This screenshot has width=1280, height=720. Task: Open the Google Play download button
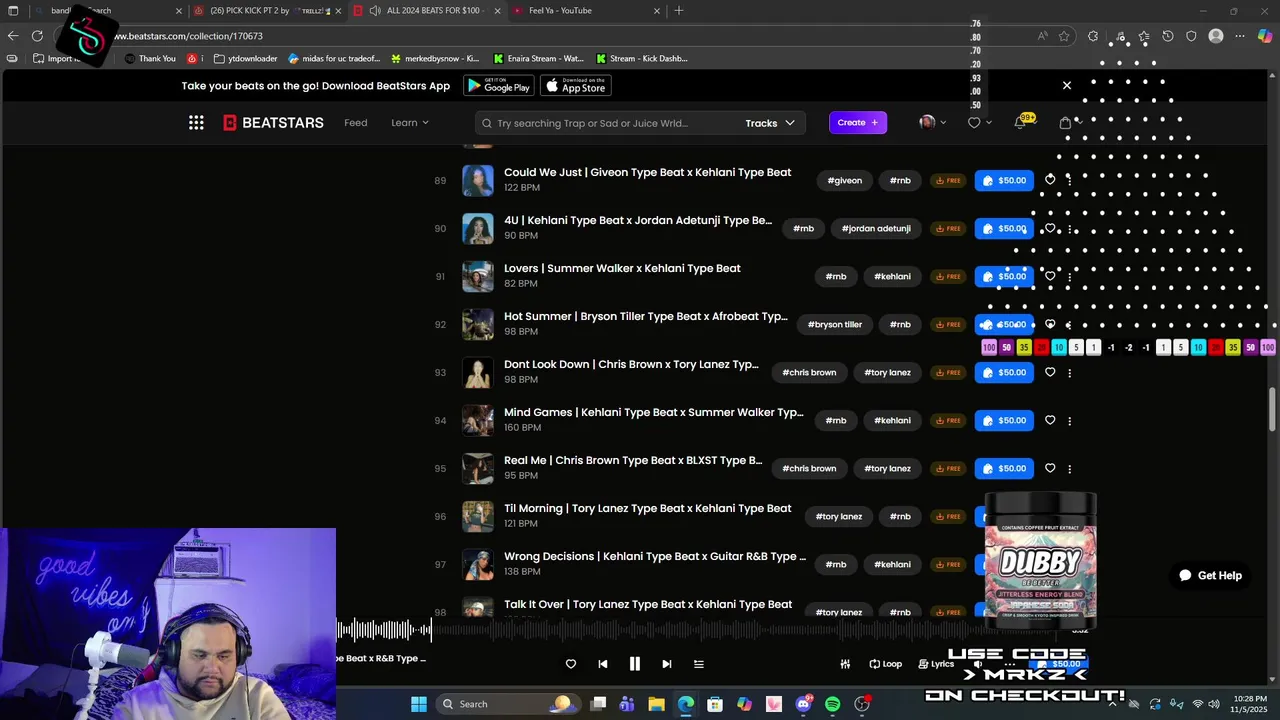tap(499, 86)
